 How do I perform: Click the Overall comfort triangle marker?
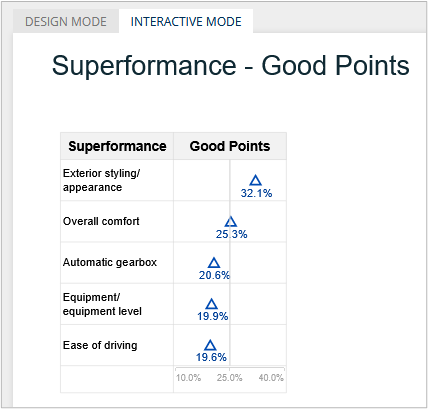(x=231, y=222)
